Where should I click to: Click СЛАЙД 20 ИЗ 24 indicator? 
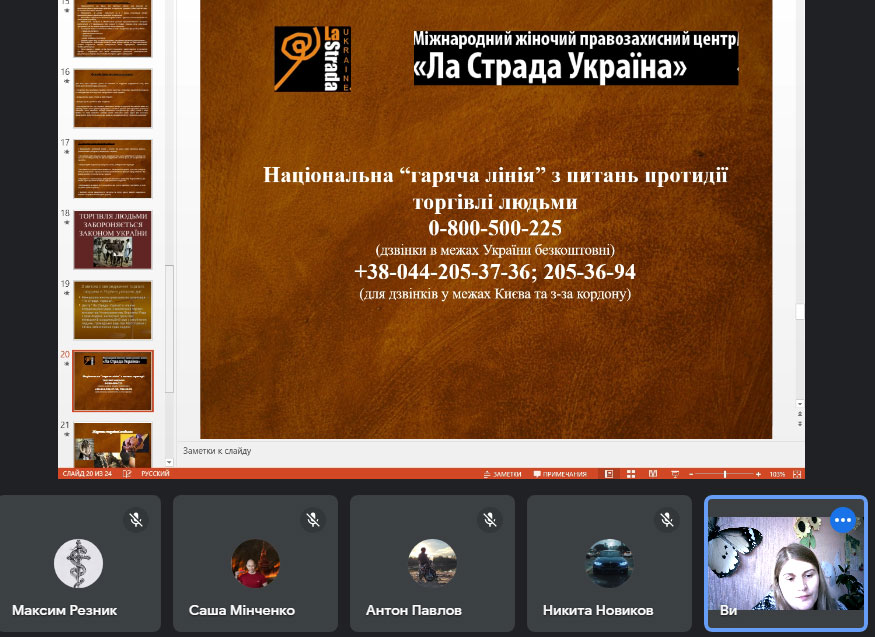click(x=87, y=474)
